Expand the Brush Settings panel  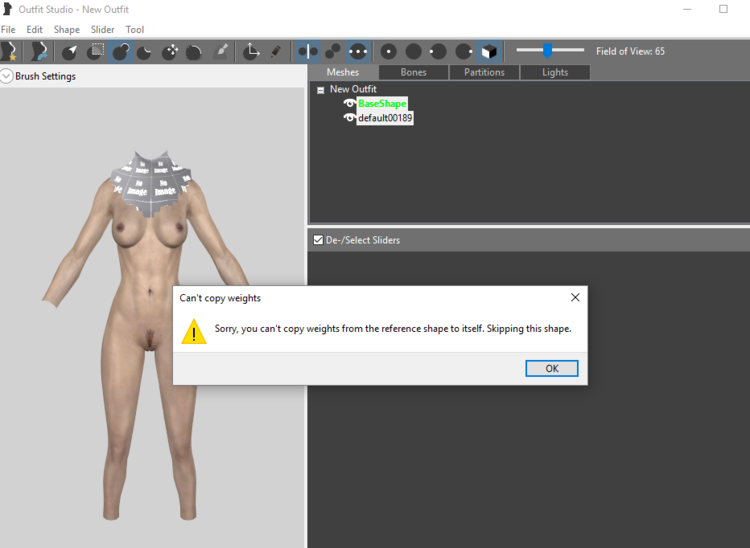pyautogui.click(x=6, y=76)
